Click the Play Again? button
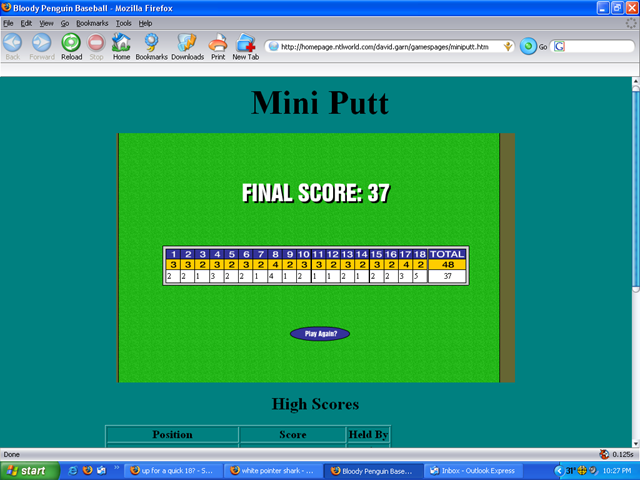 [320, 334]
